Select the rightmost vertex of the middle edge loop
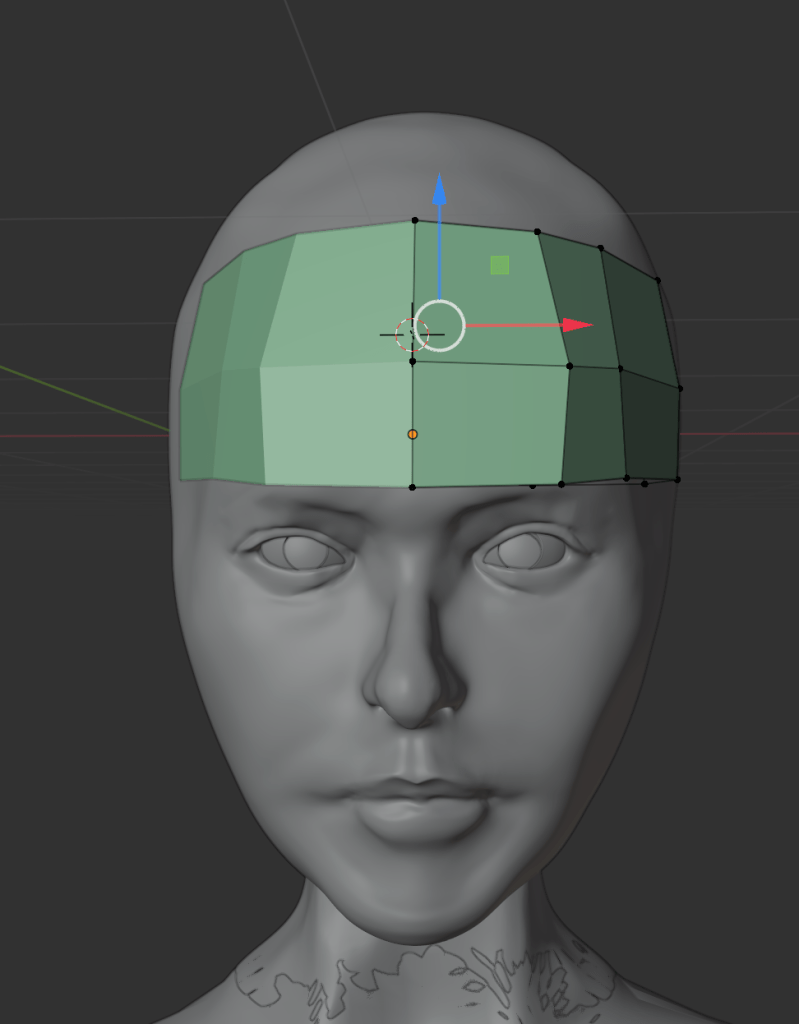This screenshot has height=1024, width=799. point(680,388)
